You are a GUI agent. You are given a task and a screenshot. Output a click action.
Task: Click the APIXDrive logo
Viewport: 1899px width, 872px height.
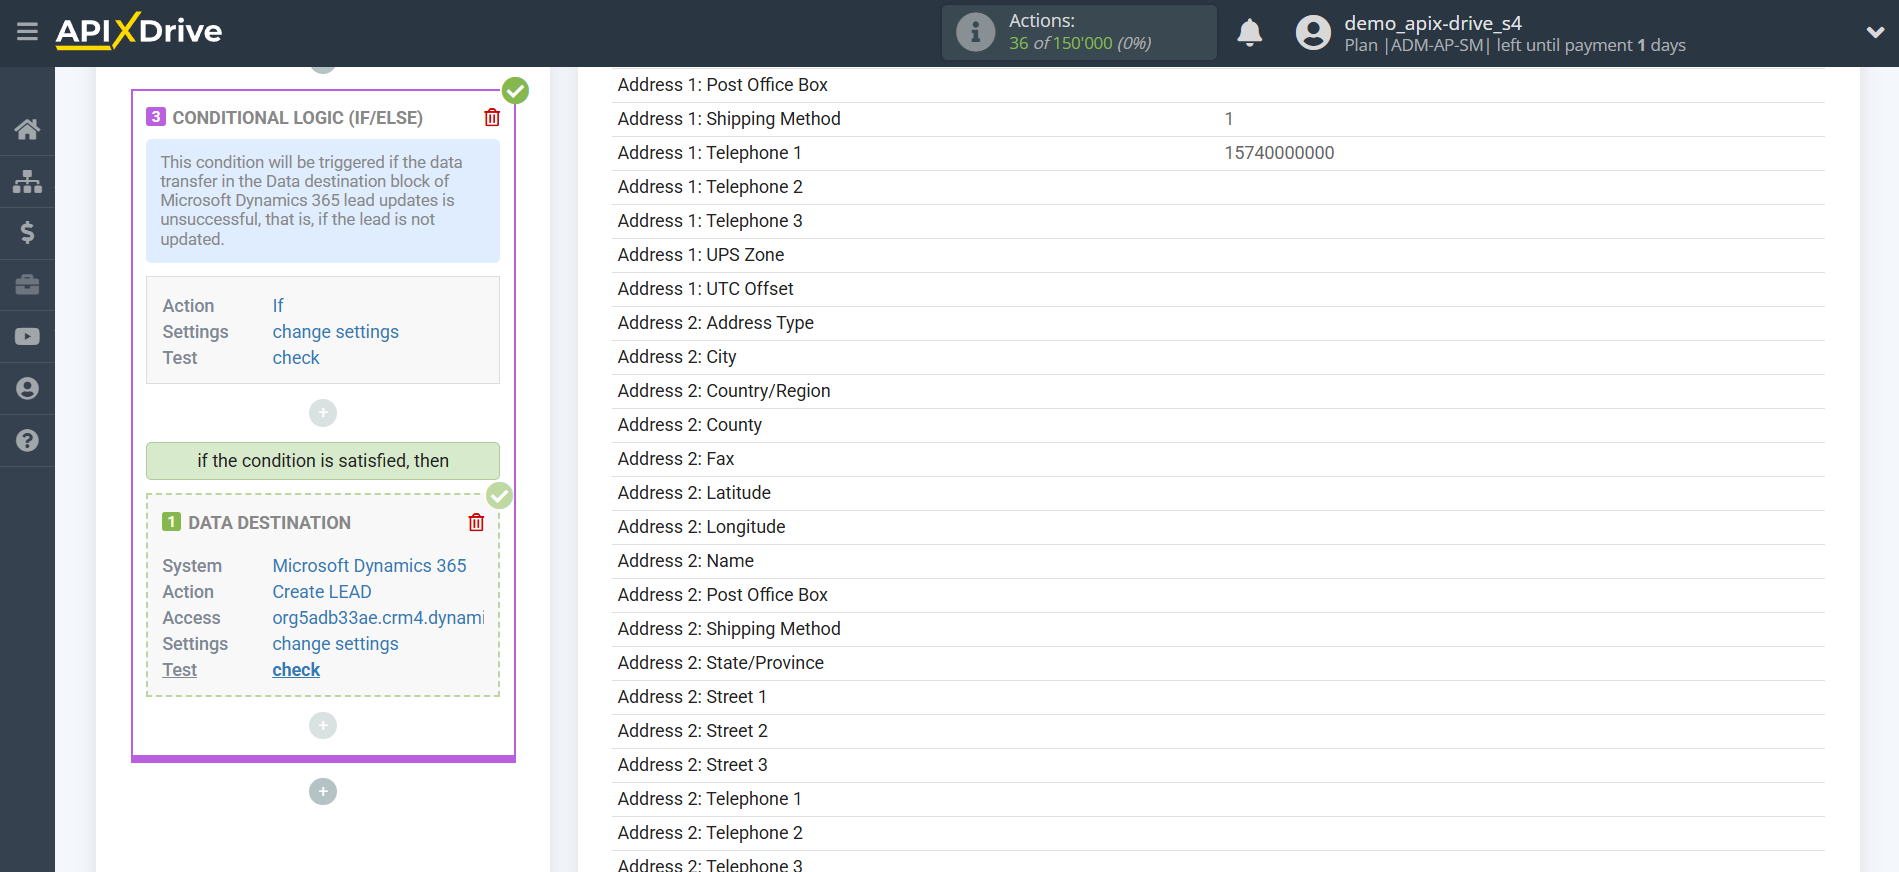tap(139, 31)
